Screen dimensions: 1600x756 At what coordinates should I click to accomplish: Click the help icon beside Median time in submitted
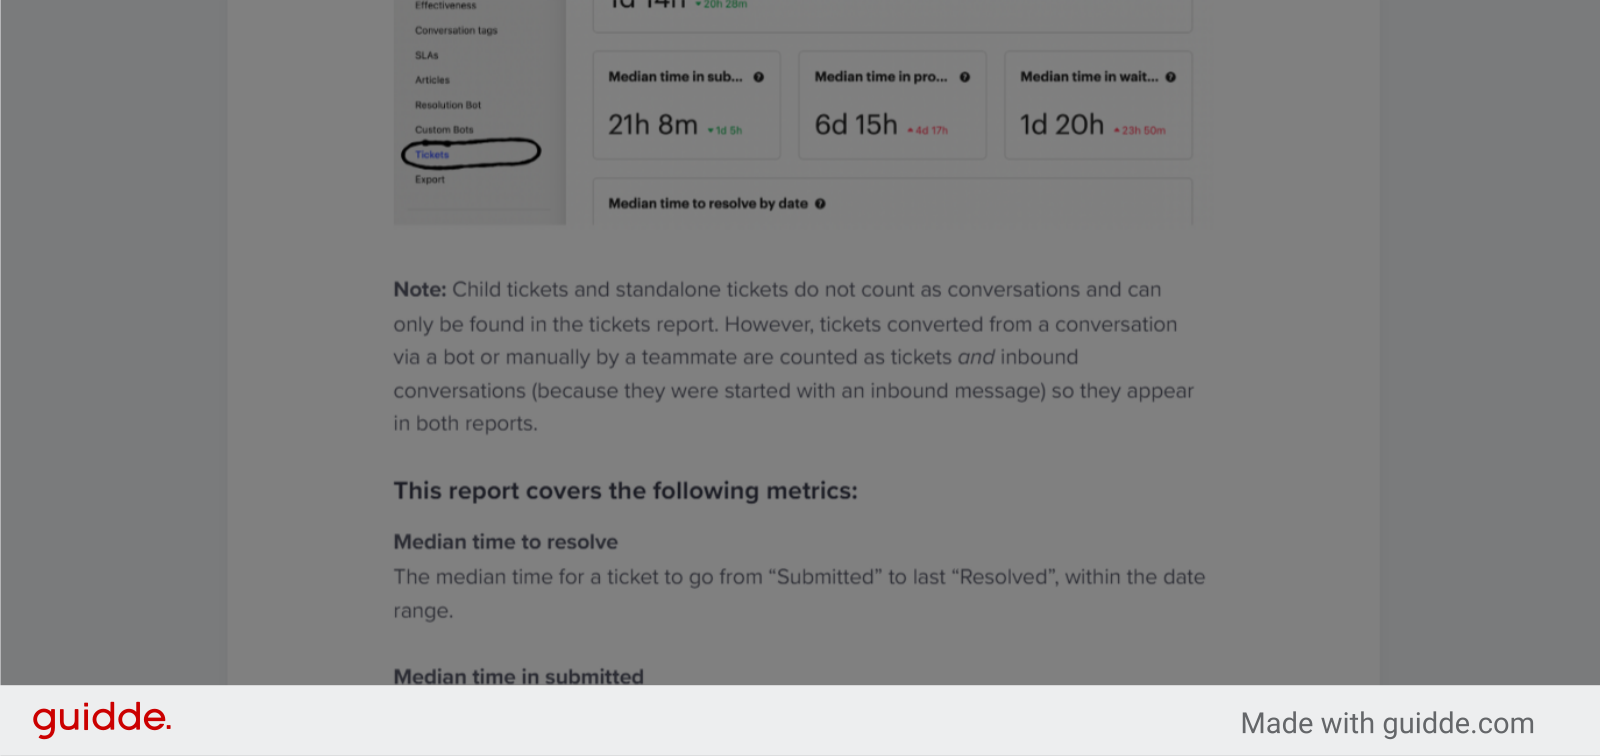(x=758, y=76)
